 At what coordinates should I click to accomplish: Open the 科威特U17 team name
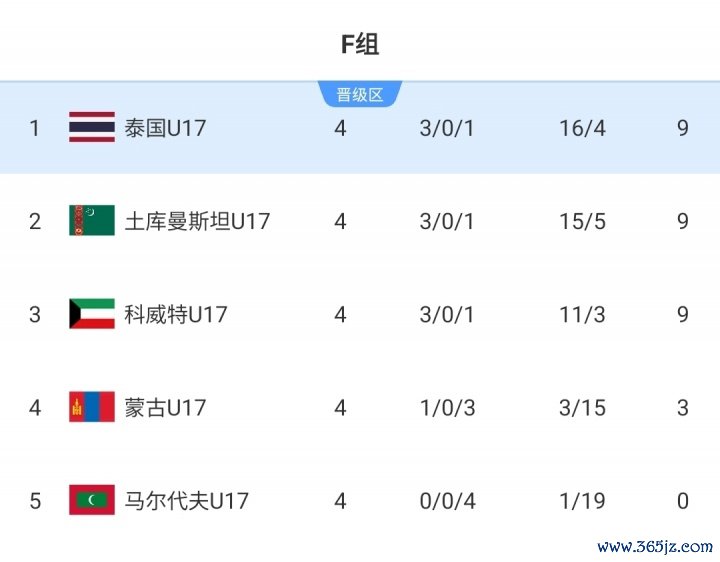(x=176, y=314)
